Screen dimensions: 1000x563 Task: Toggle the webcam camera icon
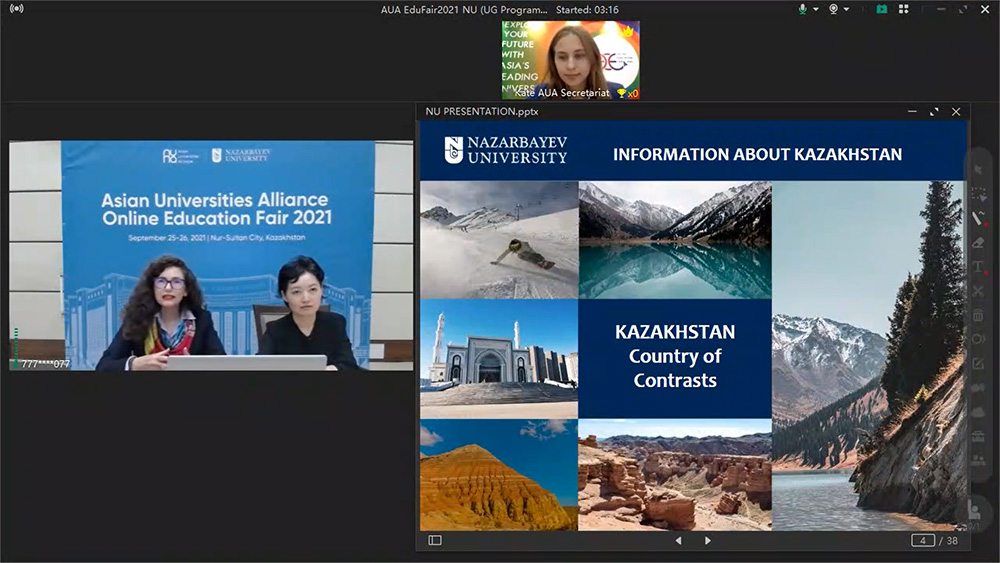tap(833, 9)
